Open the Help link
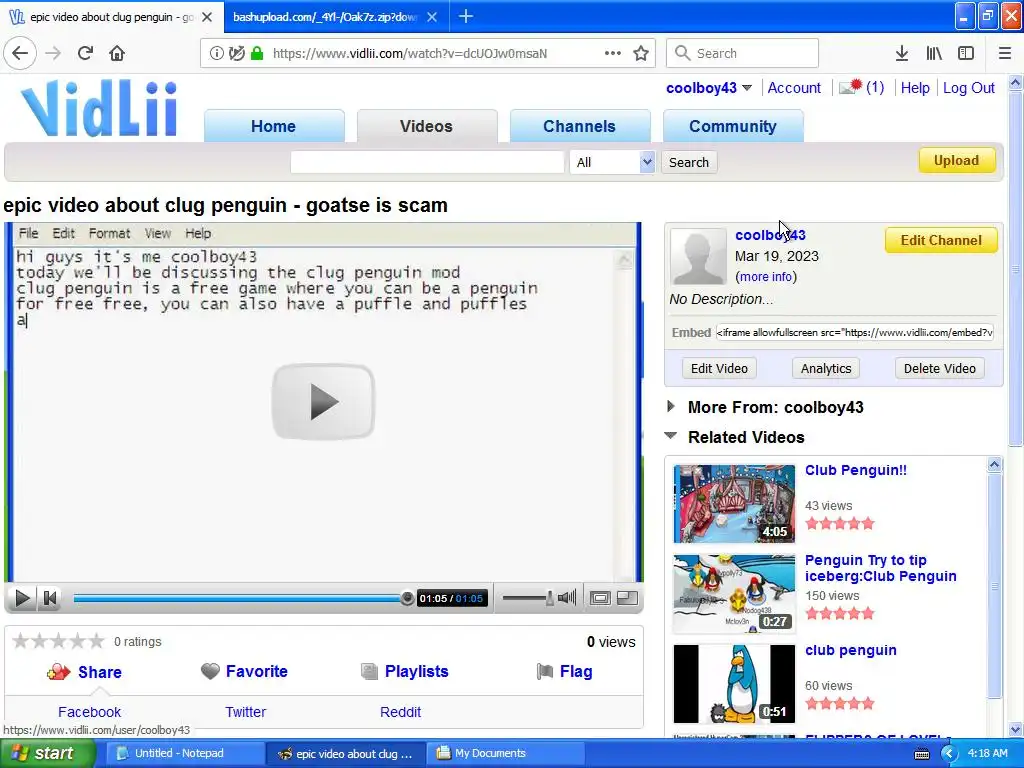The width and height of the screenshot is (1024, 768). pos(915,88)
